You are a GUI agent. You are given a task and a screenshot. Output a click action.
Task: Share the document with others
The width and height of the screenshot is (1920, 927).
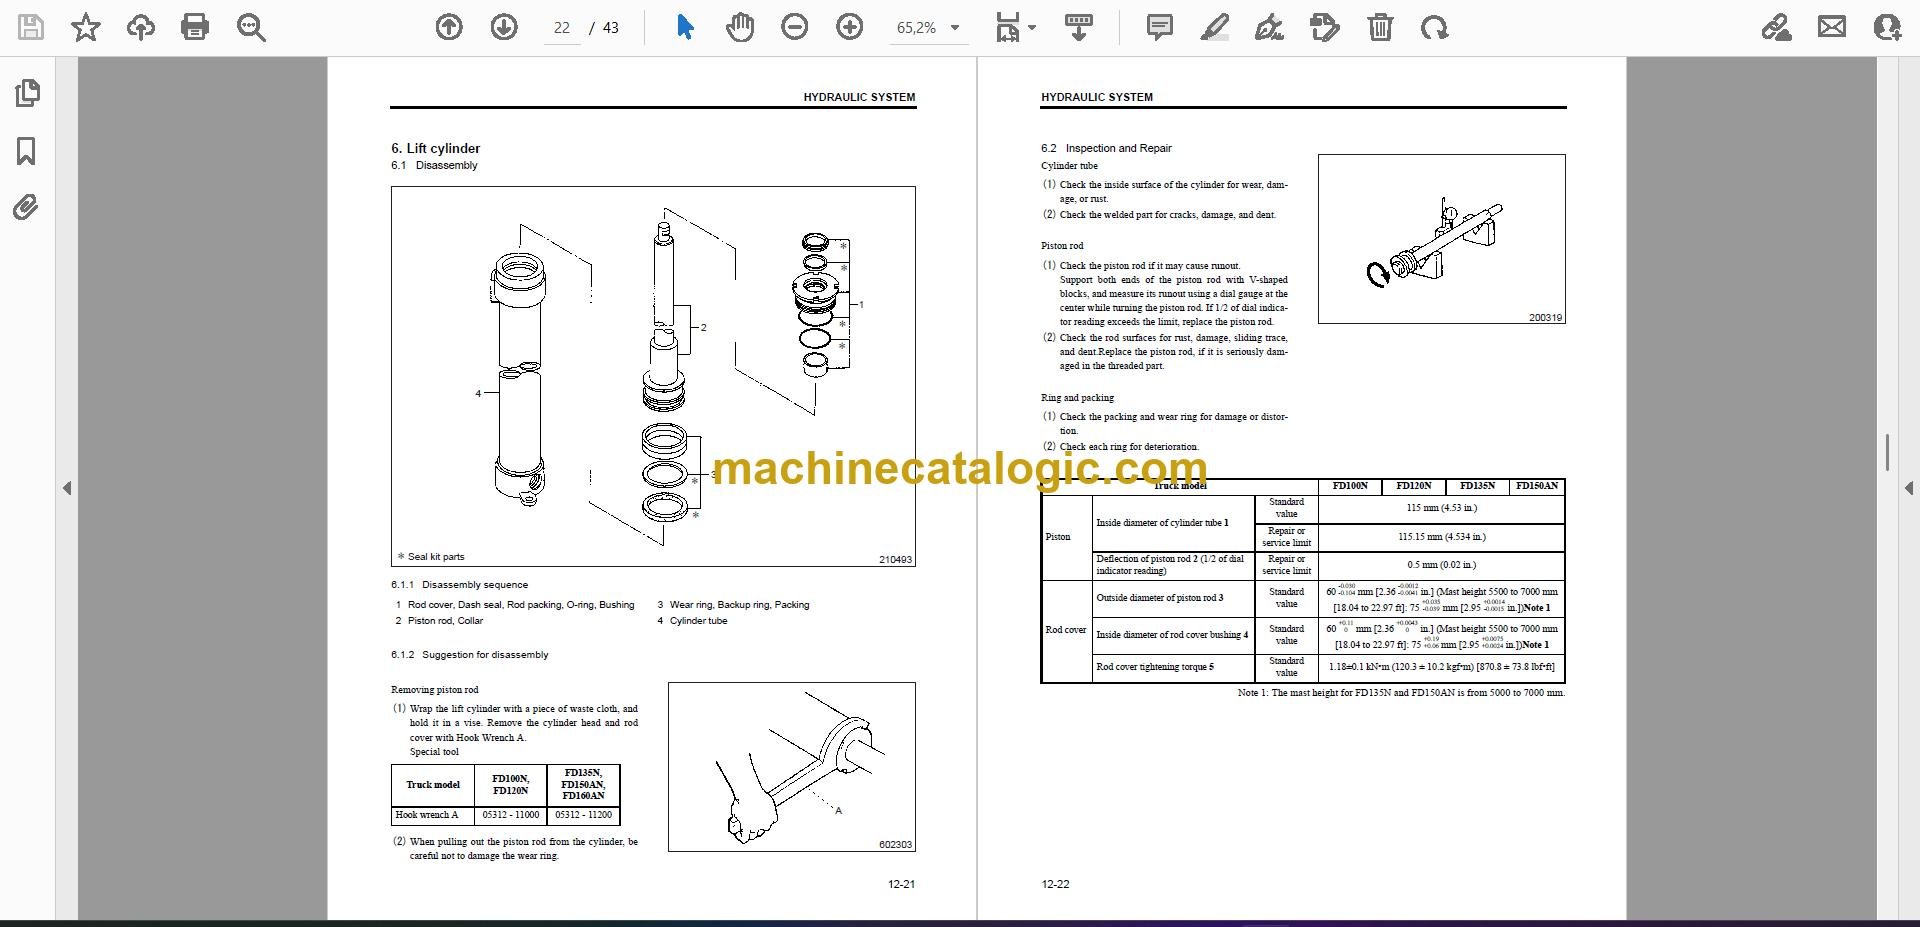pyautogui.click(x=1887, y=28)
